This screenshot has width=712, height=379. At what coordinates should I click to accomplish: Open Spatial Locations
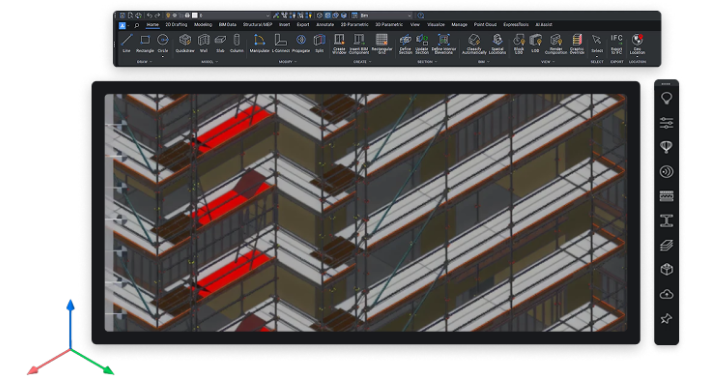[x=497, y=44]
